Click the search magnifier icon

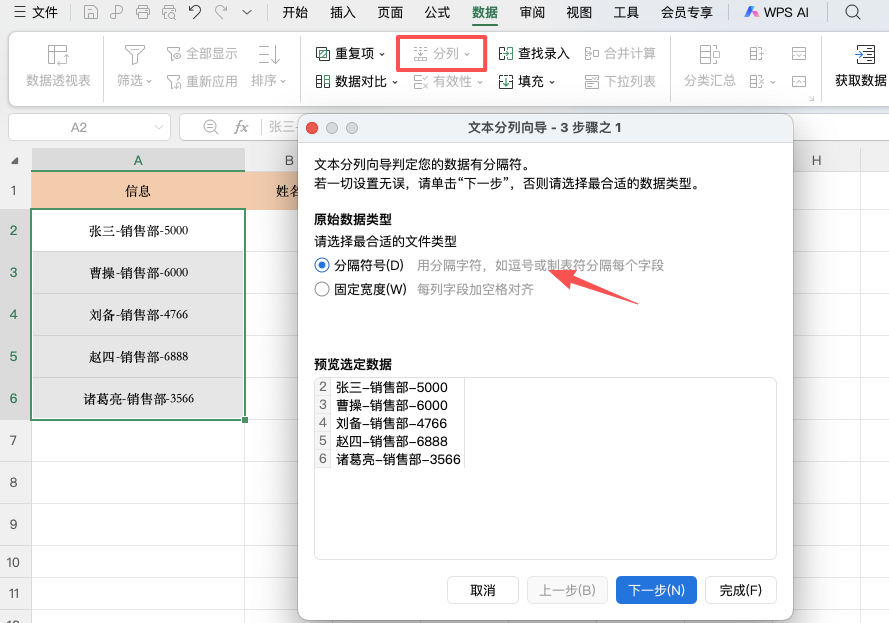(x=853, y=12)
